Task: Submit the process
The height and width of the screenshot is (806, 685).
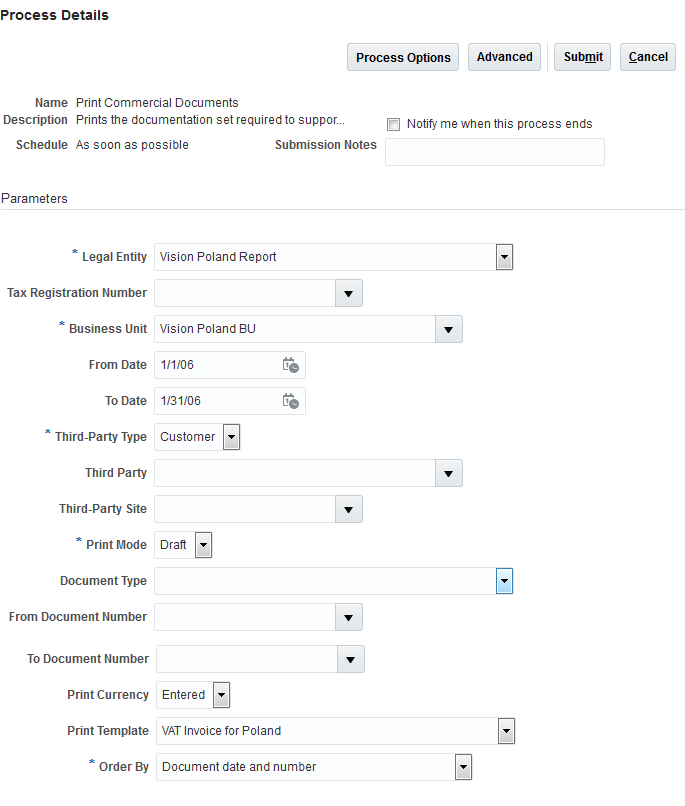Action: [x=583, y=57]
